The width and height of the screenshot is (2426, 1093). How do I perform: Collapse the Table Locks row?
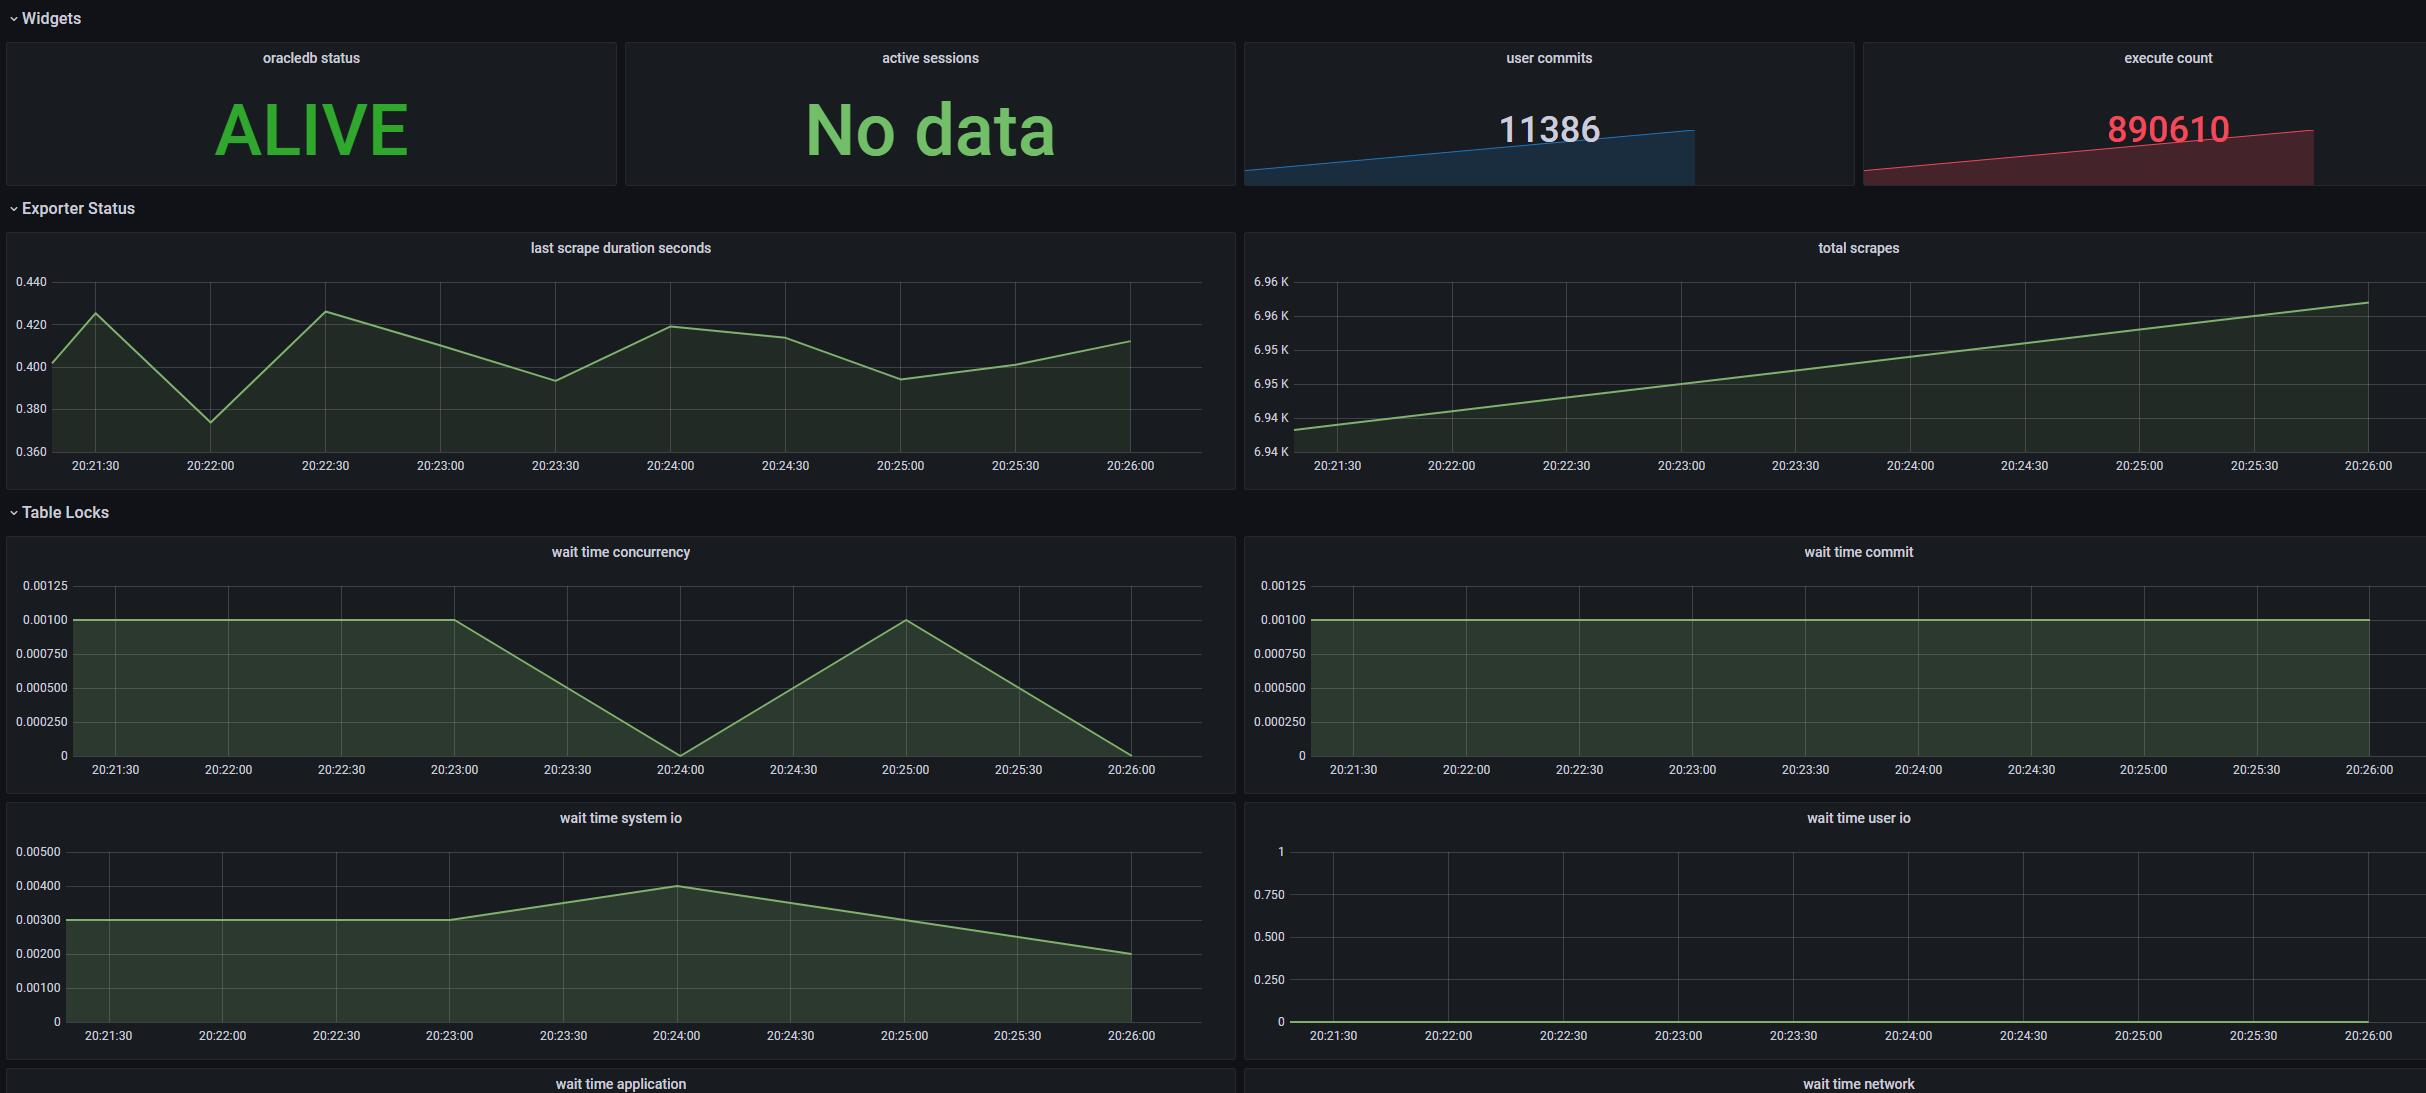65,513
